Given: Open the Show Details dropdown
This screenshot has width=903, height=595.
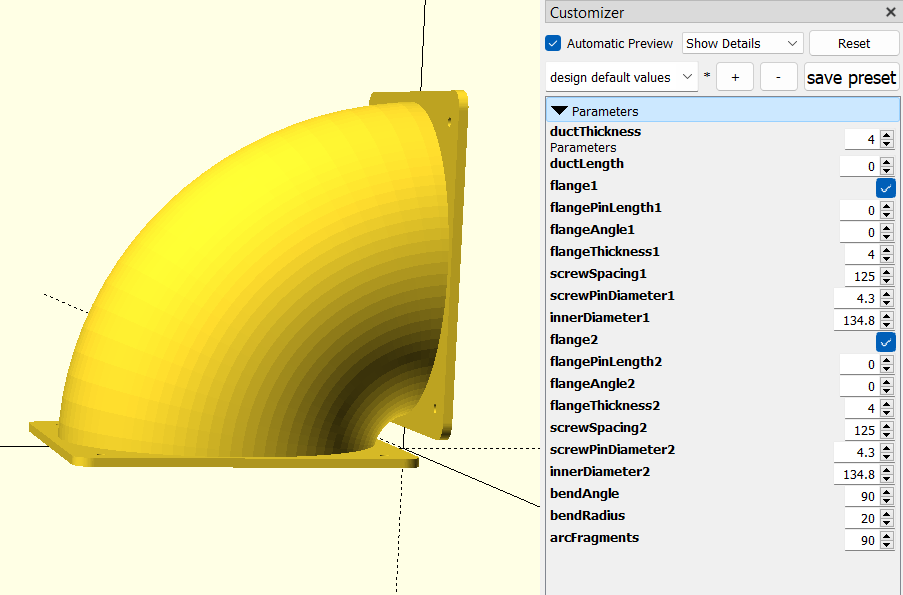Looking at the screenshot, I should pyautogui.click(x=742, y=43).
